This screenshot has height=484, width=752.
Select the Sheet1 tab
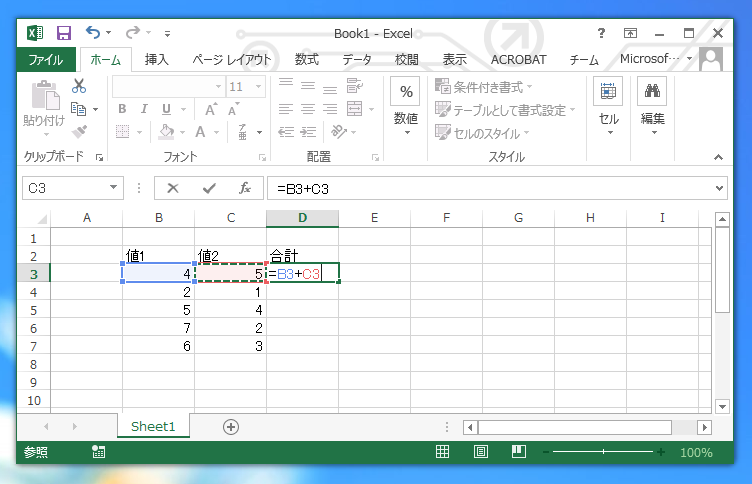coord(153,426)
